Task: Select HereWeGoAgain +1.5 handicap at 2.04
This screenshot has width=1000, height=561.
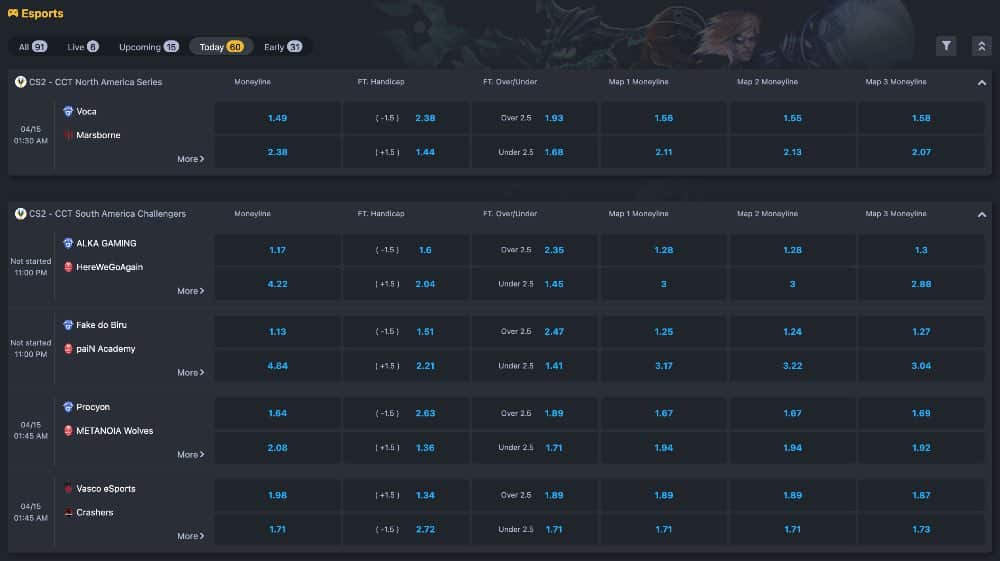Action: tap(406, 284)
